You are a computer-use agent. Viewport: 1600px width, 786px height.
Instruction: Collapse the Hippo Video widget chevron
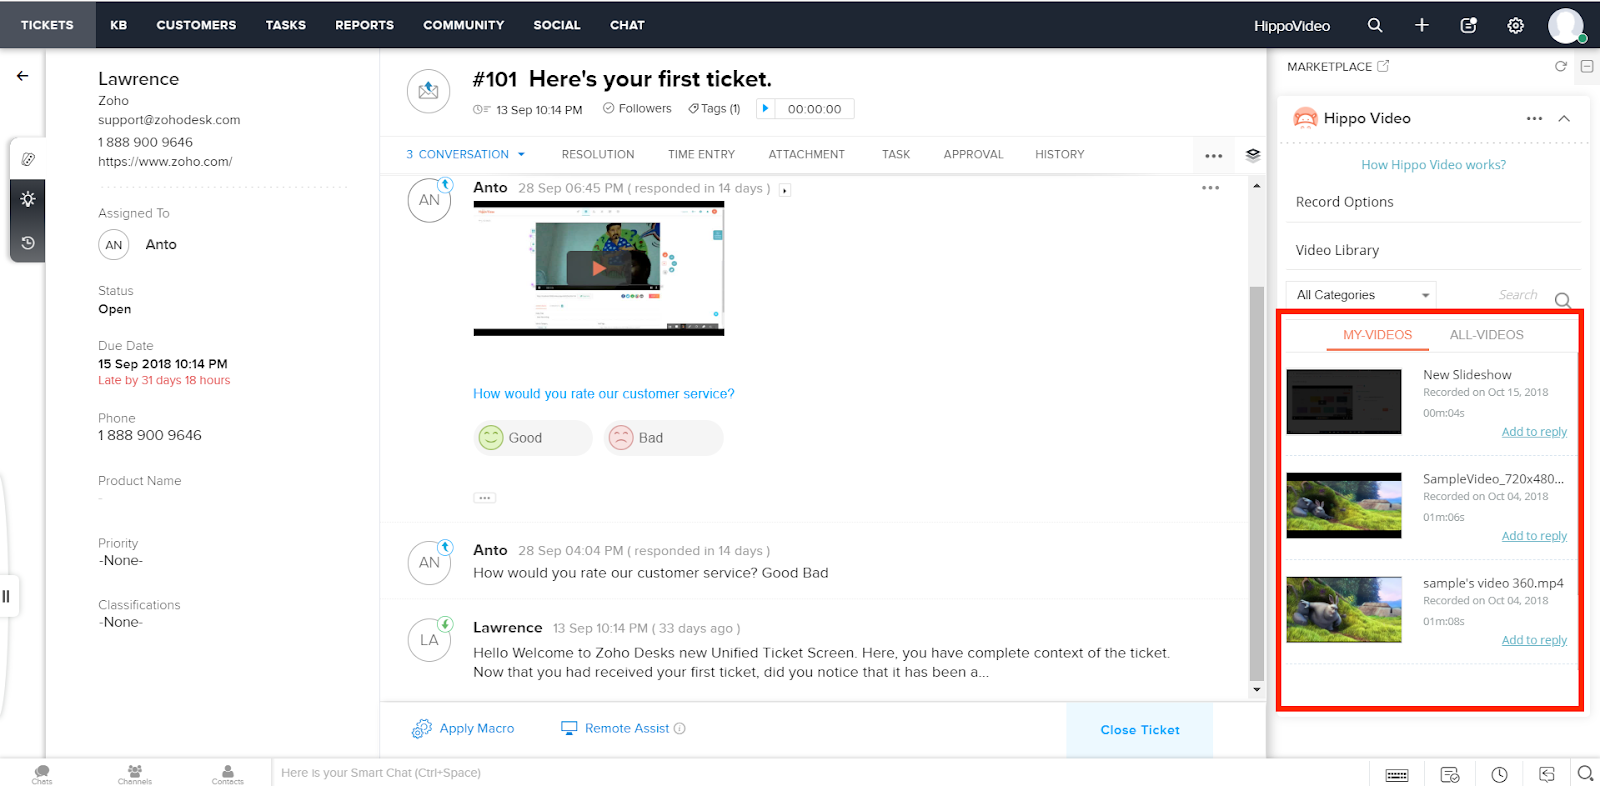coord(1564,118)
